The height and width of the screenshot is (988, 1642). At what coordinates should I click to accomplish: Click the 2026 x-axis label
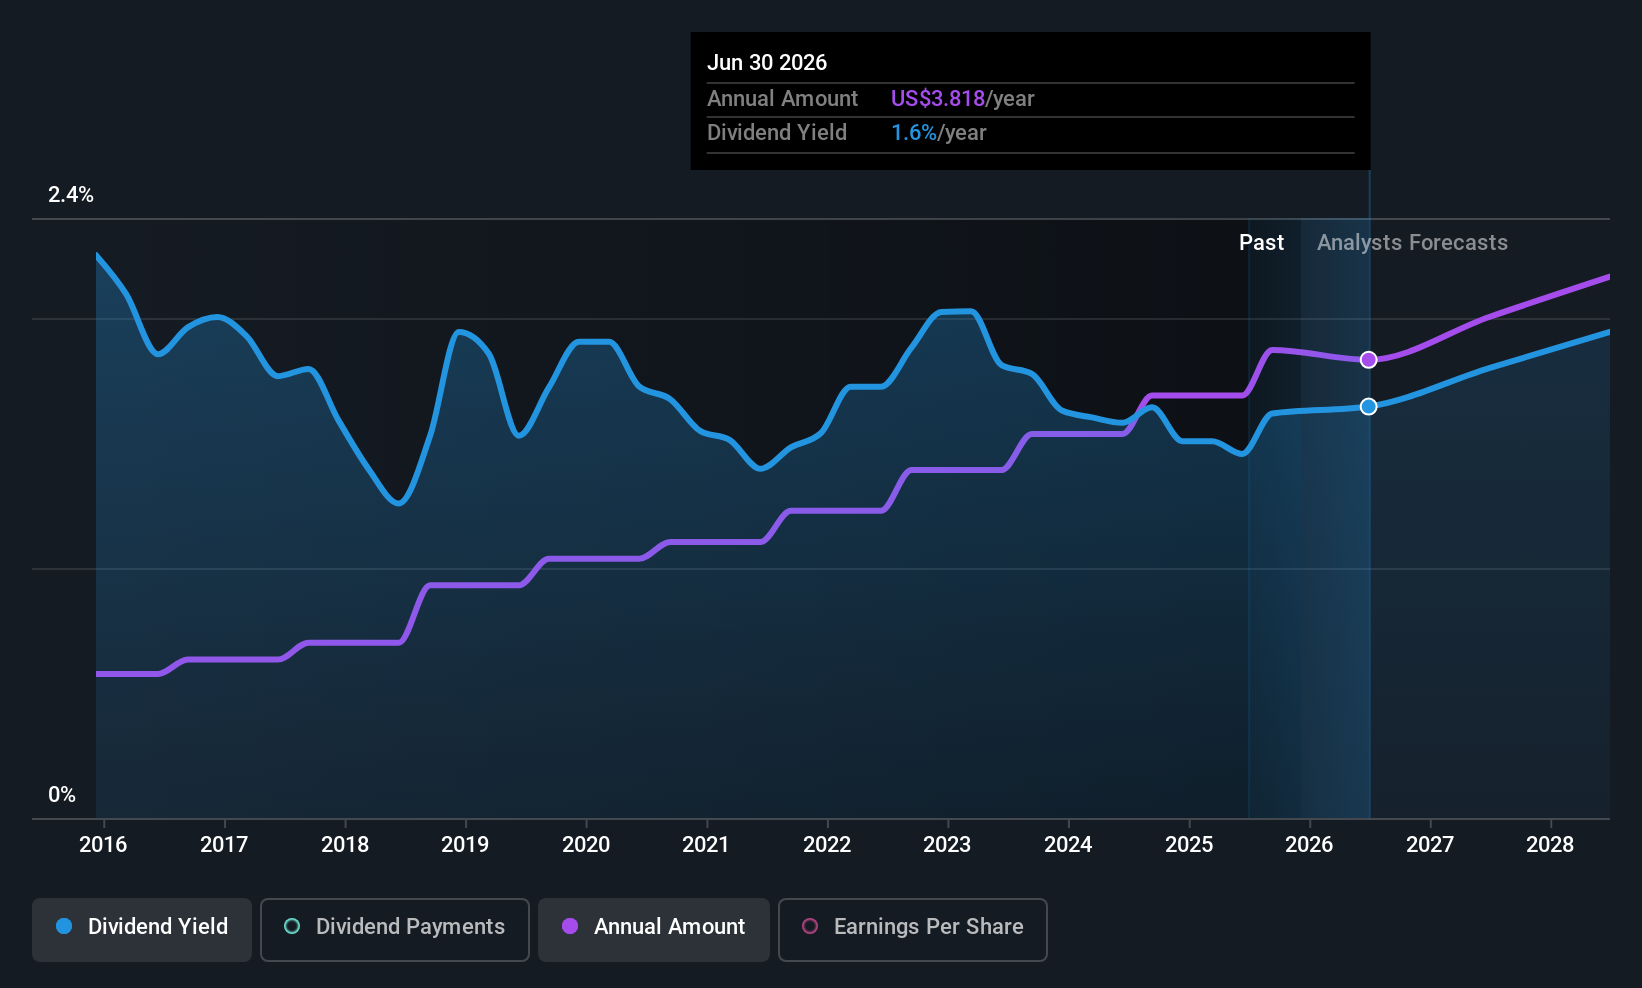[1309, 845]
